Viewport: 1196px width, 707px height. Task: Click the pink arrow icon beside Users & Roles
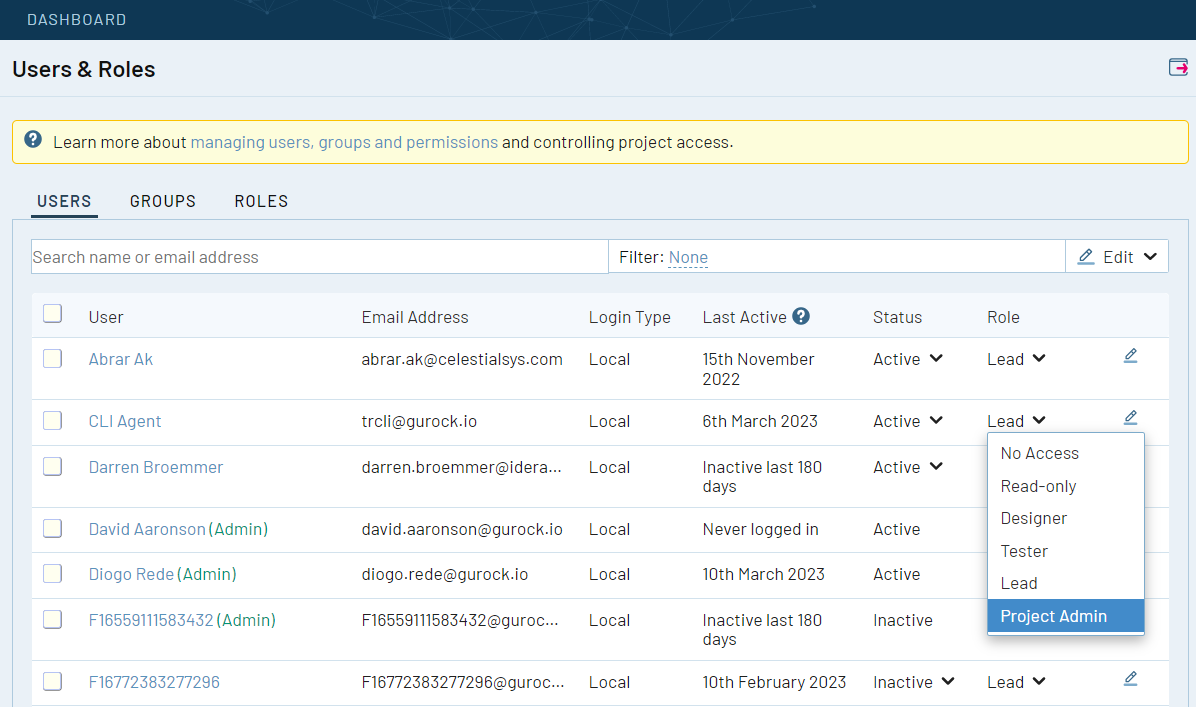pos(1178,67)
